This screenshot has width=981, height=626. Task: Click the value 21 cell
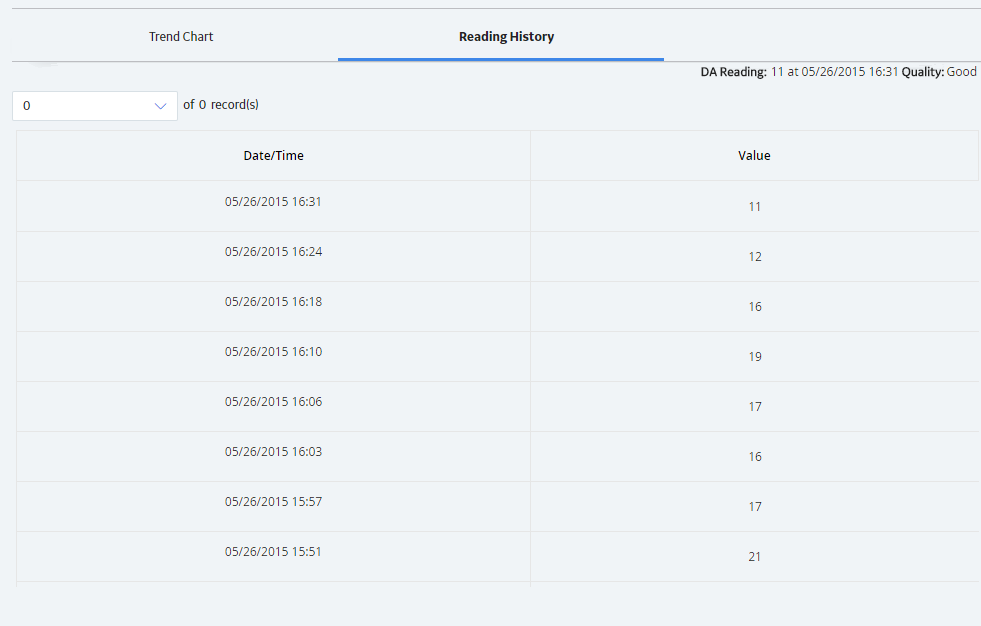coord(755,557)
